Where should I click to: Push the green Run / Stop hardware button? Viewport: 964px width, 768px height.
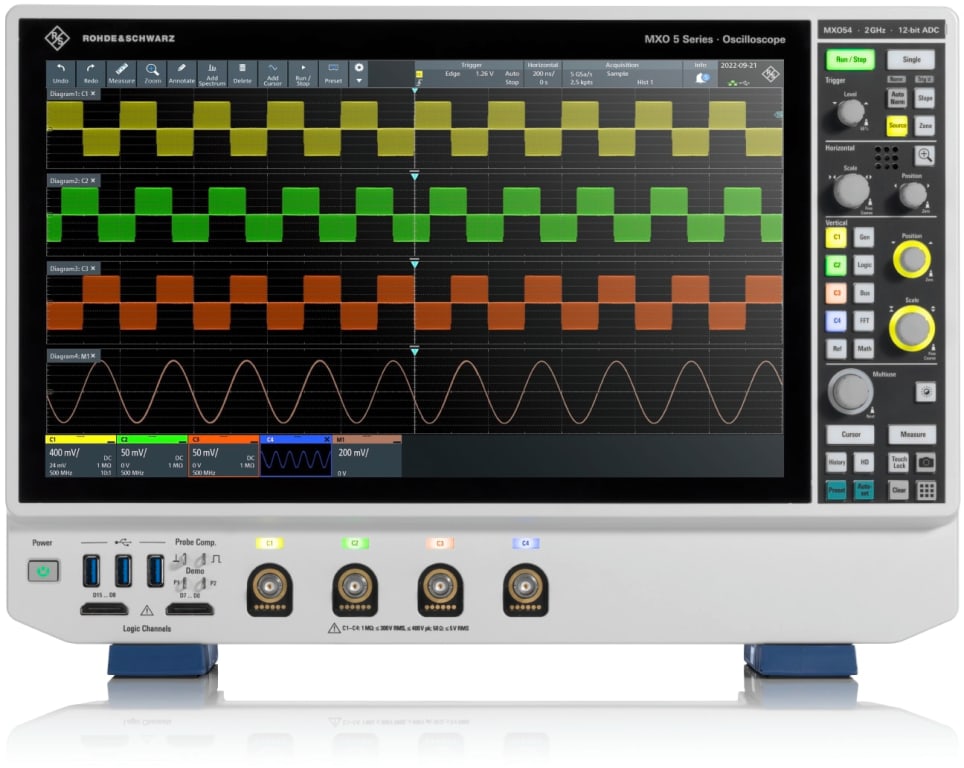(x=850, y=60)
